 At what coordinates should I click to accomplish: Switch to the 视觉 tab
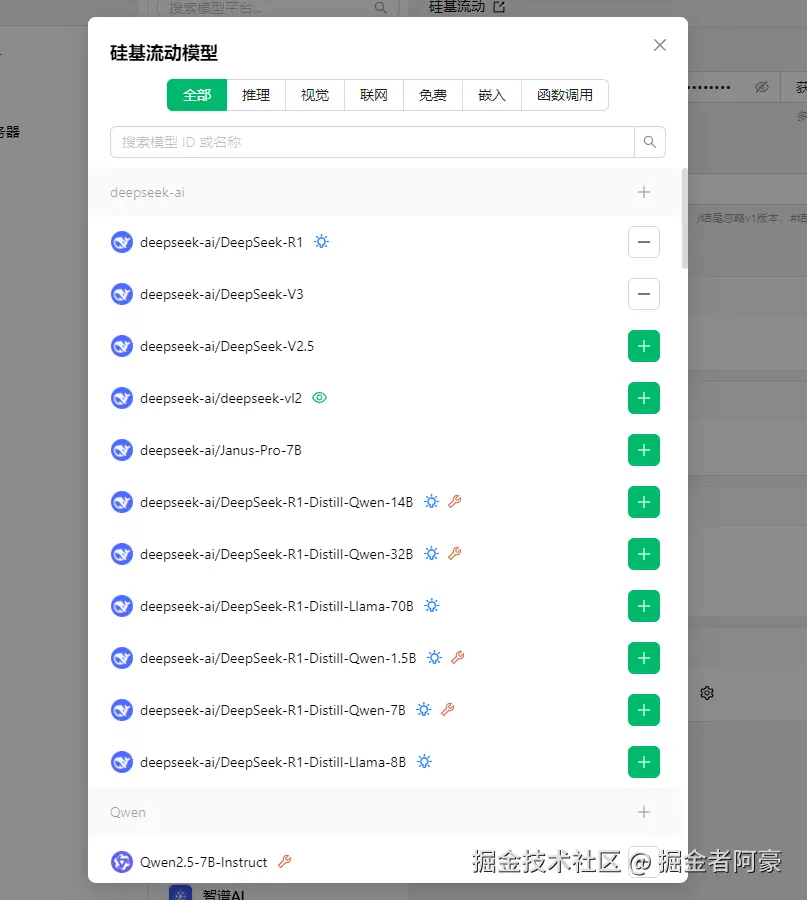click(x=315, y=95)
